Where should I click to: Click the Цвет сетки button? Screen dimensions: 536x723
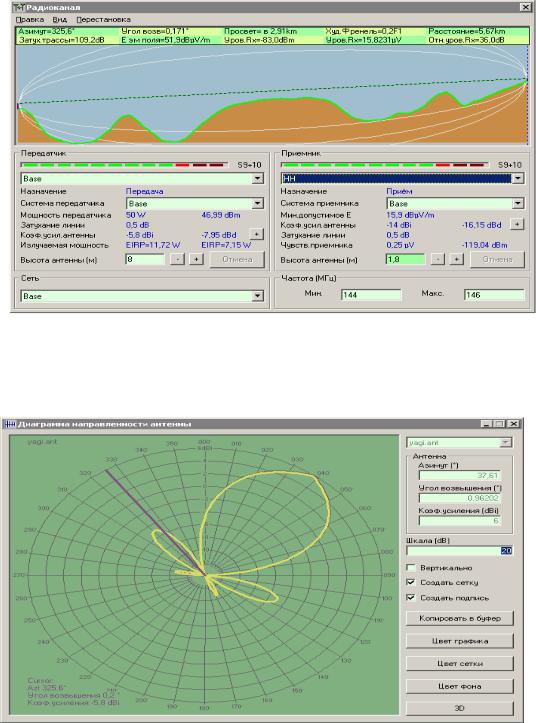(459, 664)
